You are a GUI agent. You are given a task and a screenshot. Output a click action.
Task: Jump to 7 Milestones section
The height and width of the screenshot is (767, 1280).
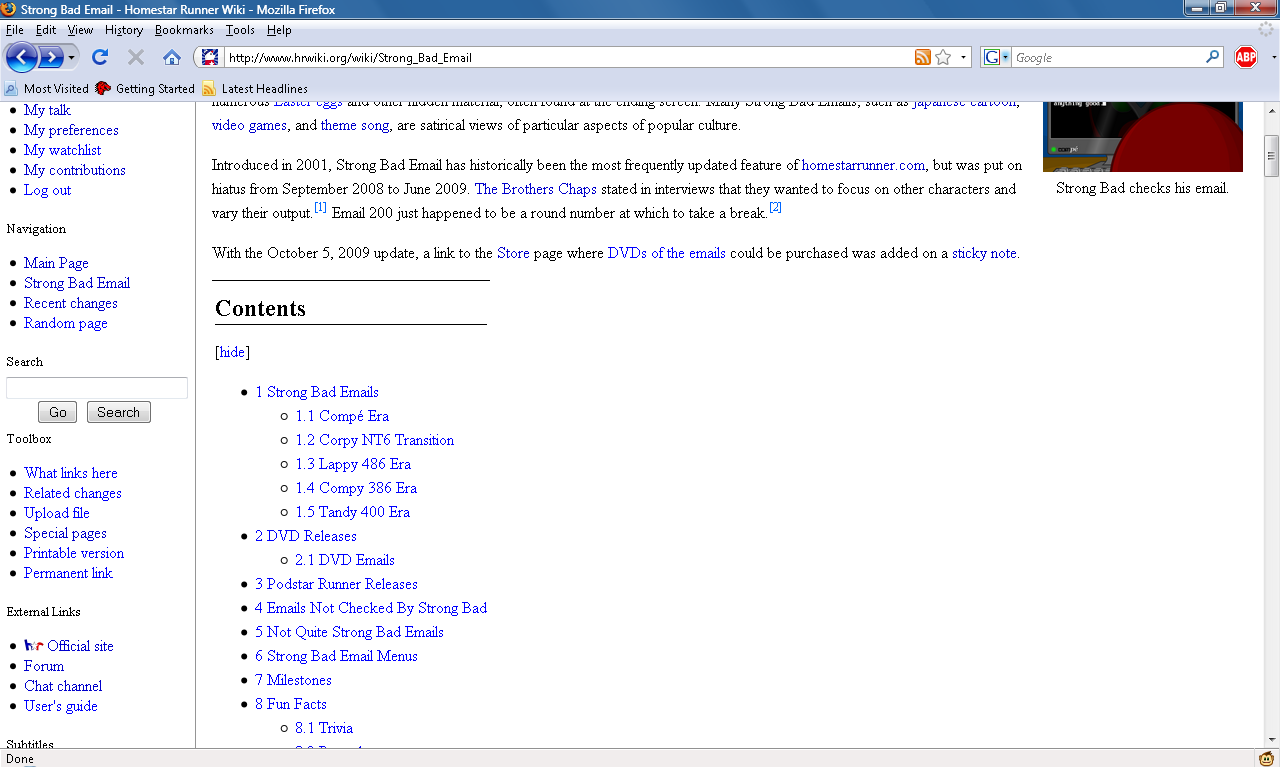point(291,680)
